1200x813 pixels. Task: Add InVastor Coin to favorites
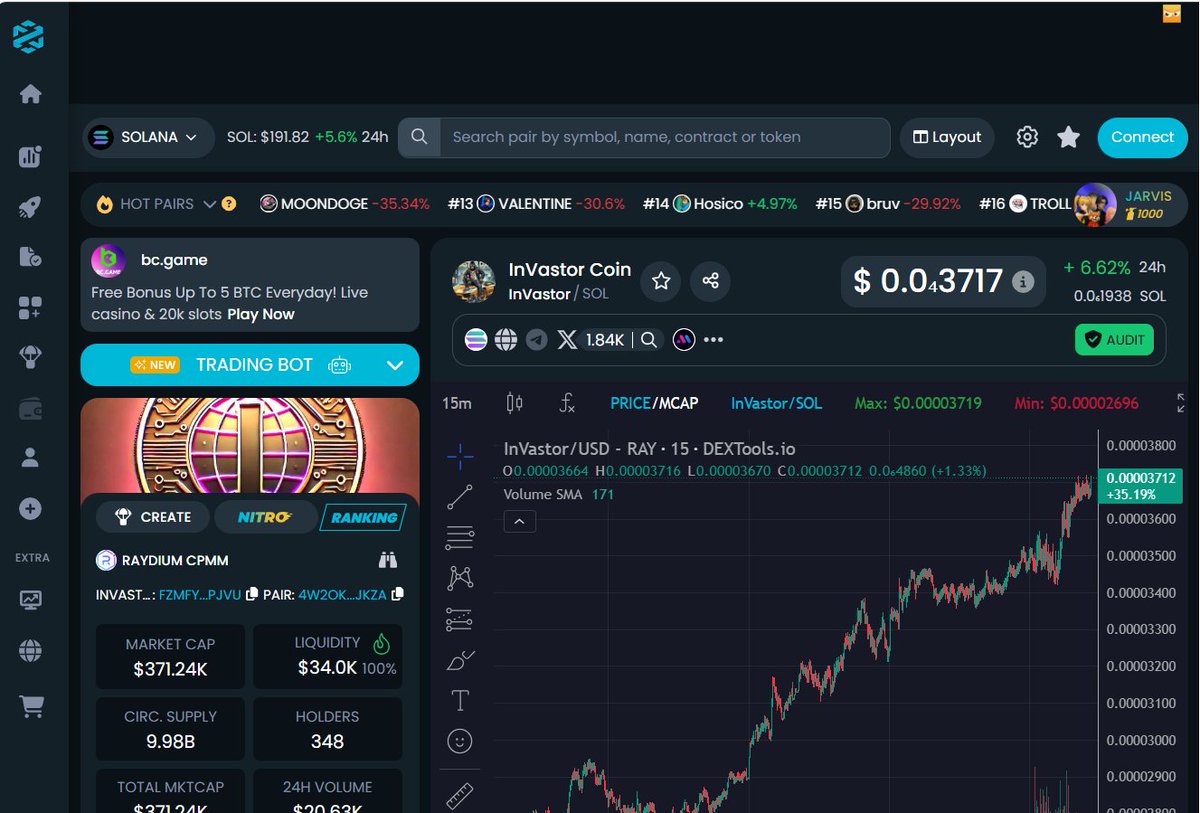click(661, 281)
